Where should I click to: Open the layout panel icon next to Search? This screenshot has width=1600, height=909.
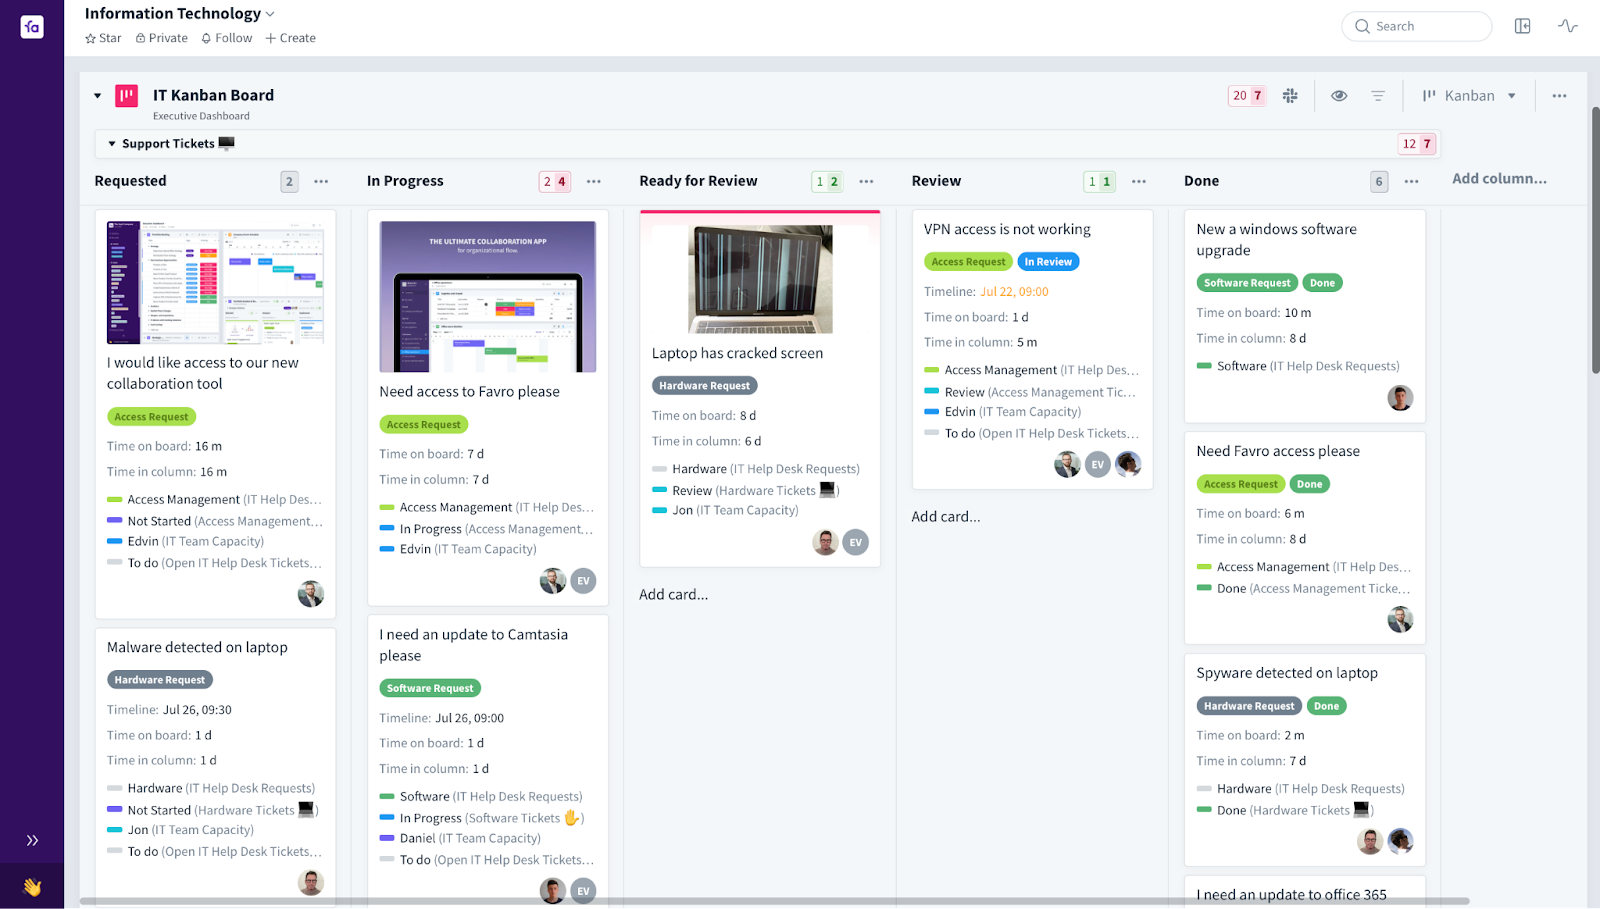[1522, 26]
